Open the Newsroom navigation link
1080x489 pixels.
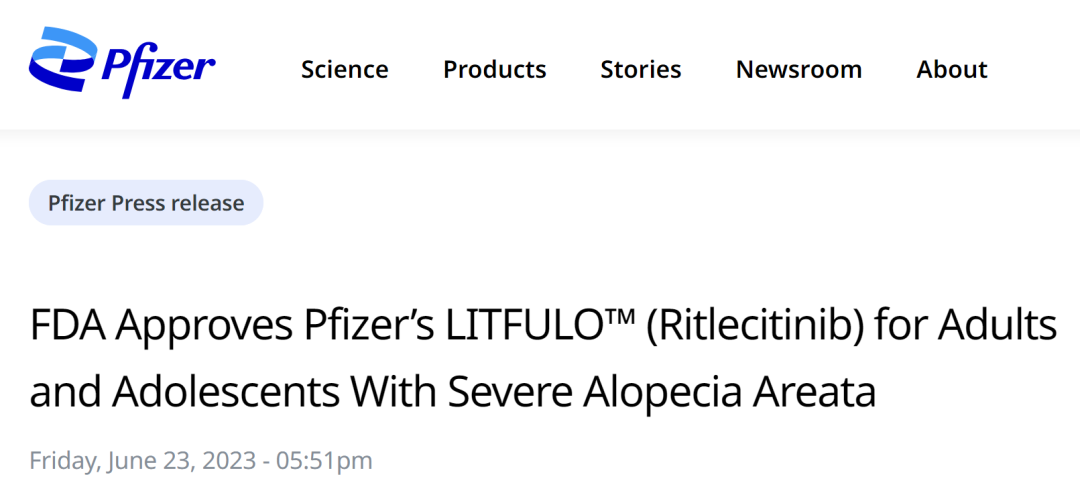point(799,70)
